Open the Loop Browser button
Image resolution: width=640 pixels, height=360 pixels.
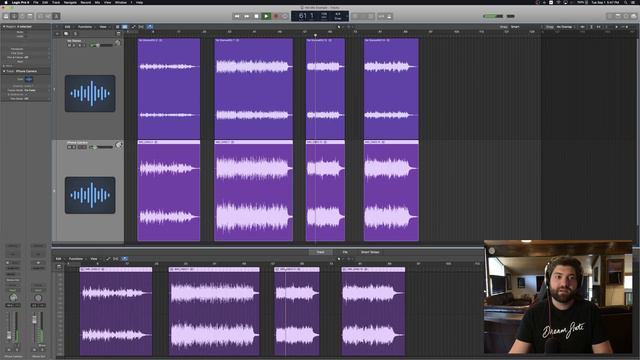pos(626,16)
